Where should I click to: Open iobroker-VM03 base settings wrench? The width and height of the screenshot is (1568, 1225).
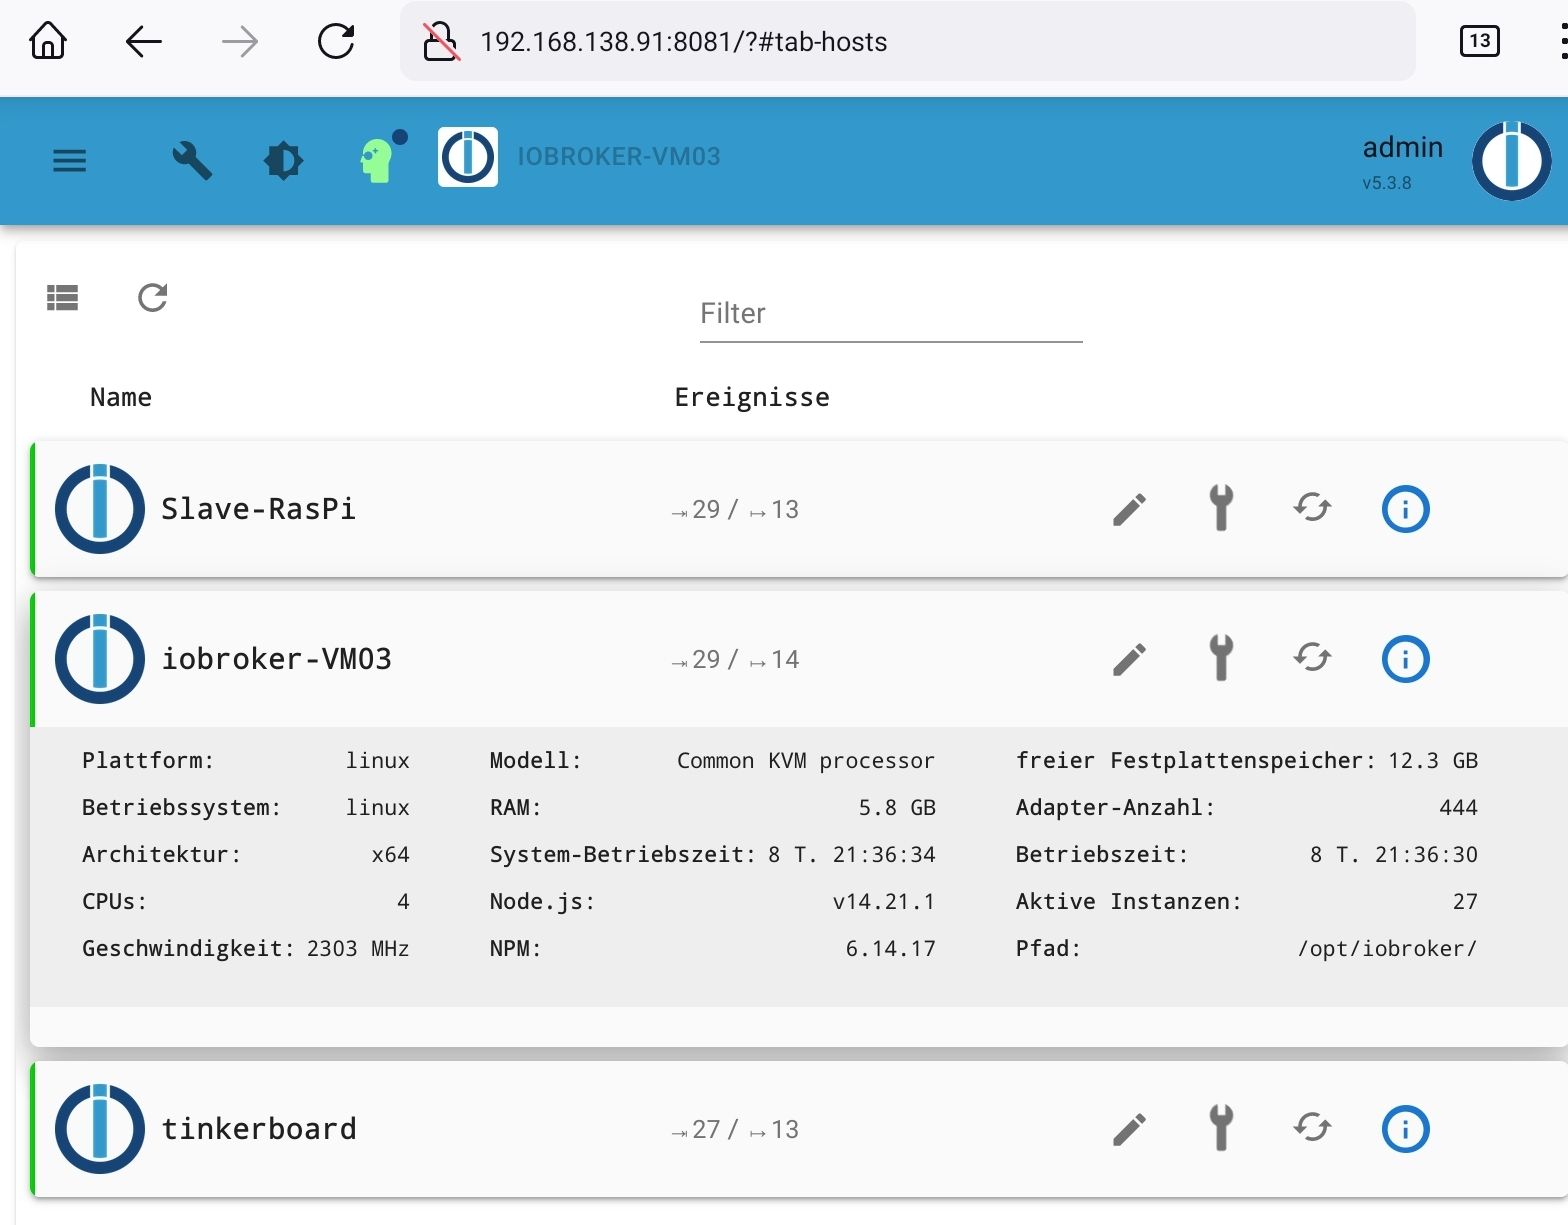(x=1221, y=658)
